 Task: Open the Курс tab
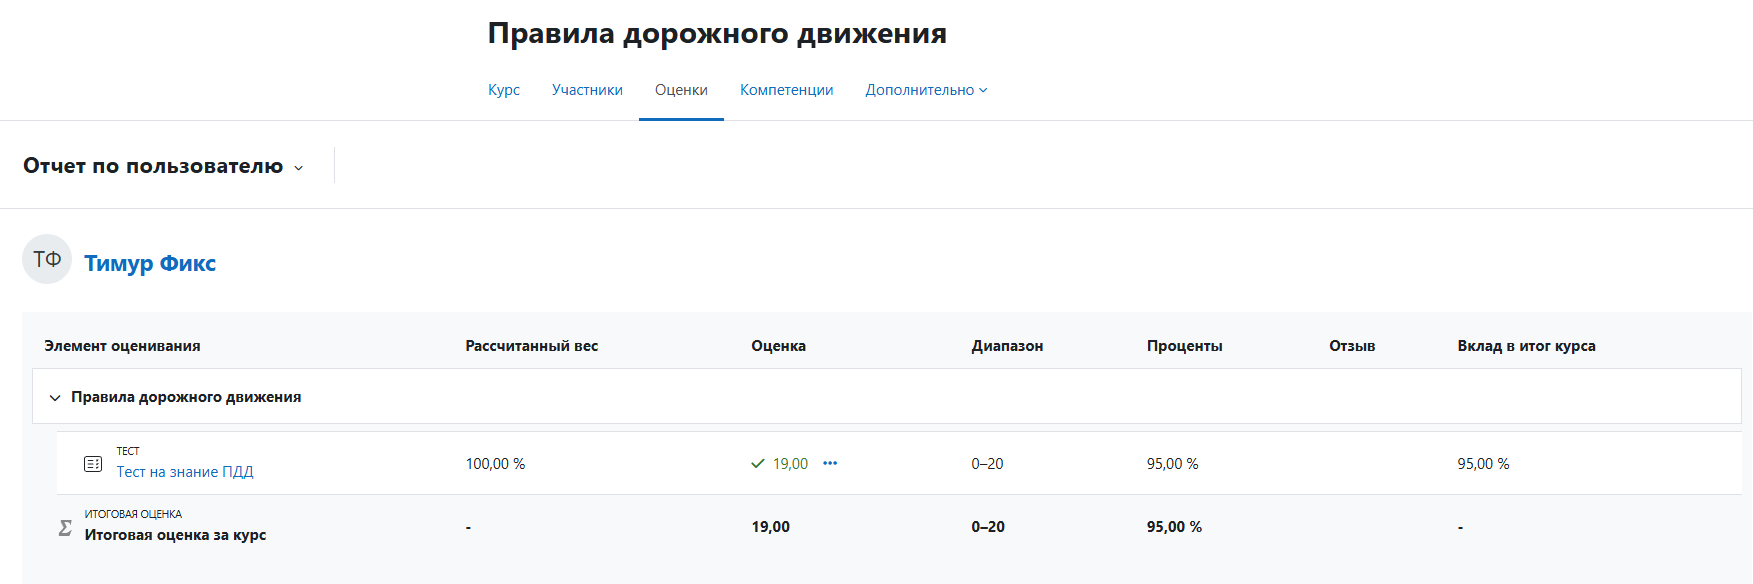(504, 90)
